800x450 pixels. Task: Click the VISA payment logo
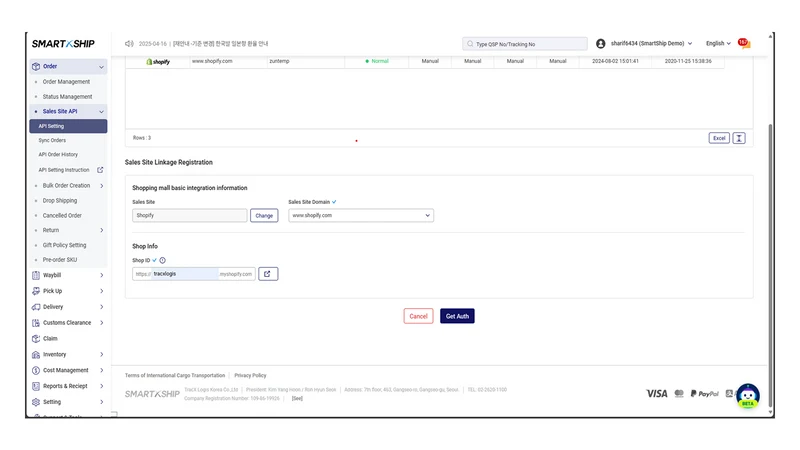coord(657,393)
